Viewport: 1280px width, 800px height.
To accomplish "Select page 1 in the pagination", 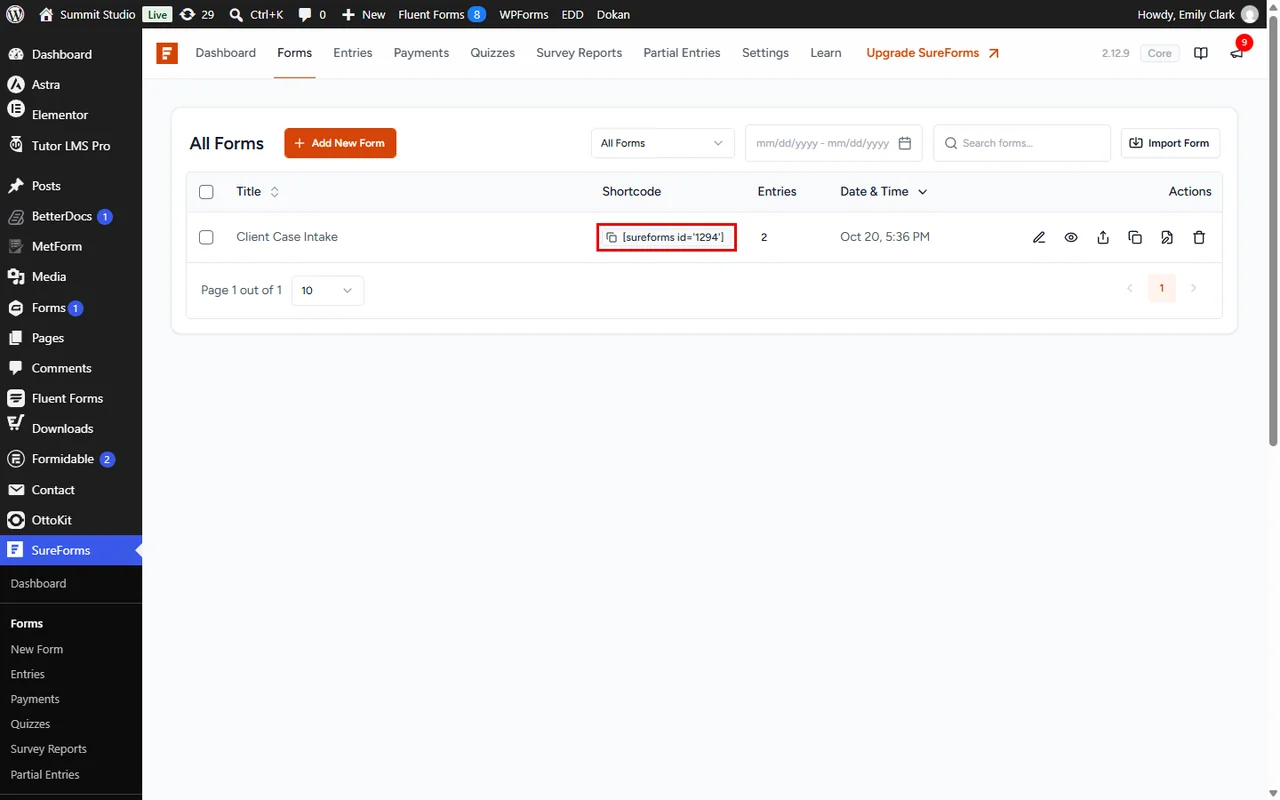I will (x=1161, y=289).
